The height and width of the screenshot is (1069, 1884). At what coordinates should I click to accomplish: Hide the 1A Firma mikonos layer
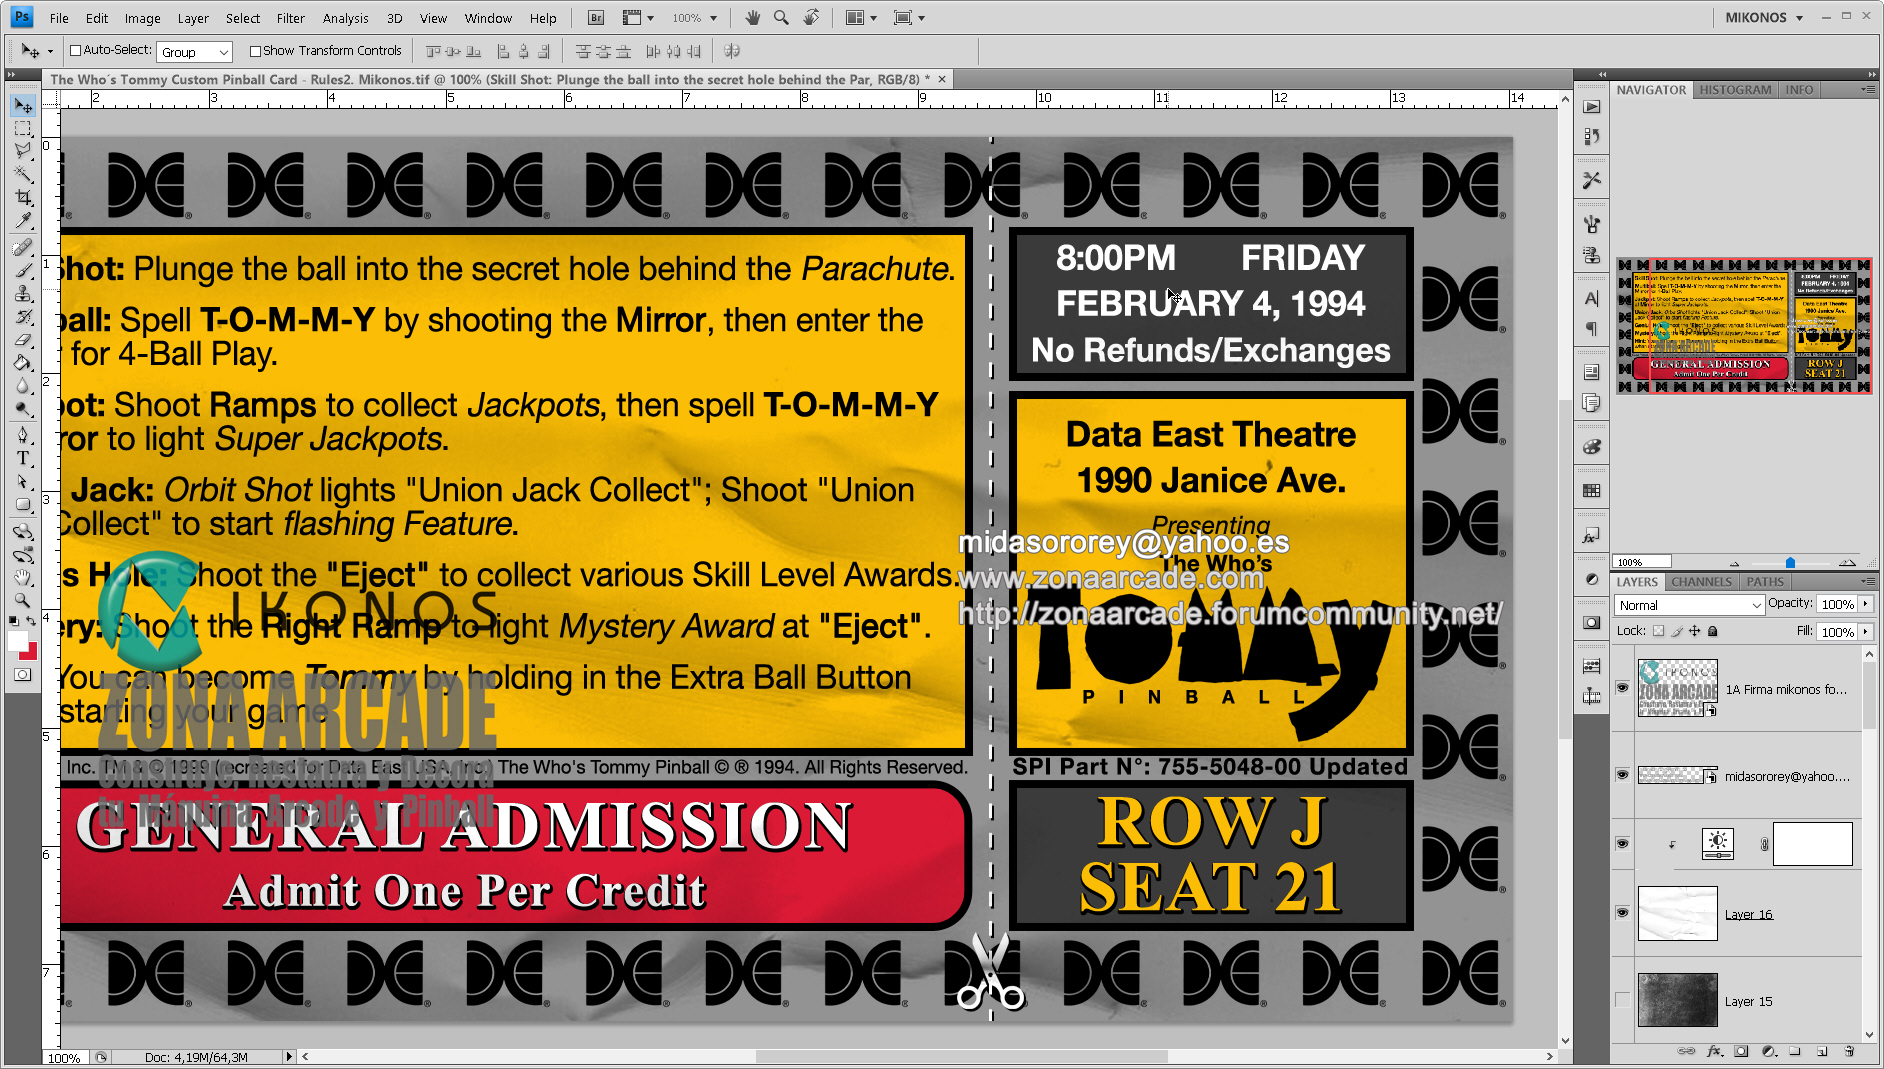1622,688
